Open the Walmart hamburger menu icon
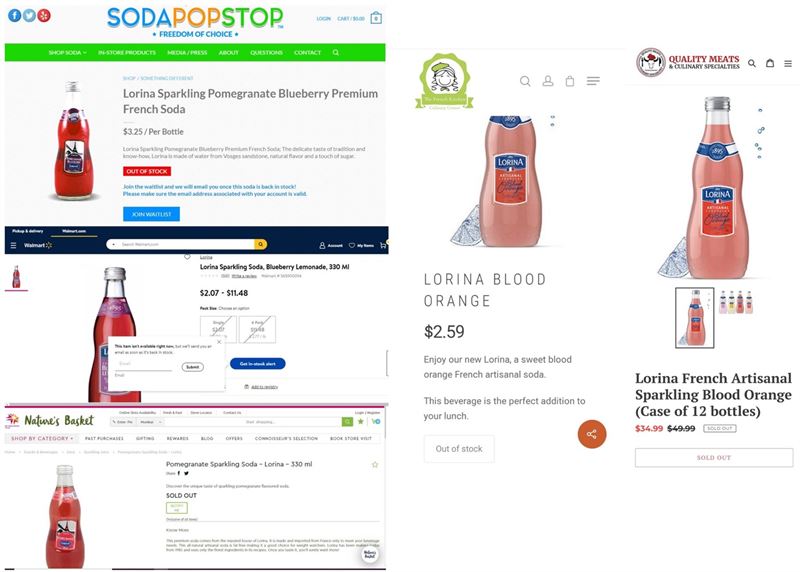This screenshot has width=800, height=572. point(14,245)
